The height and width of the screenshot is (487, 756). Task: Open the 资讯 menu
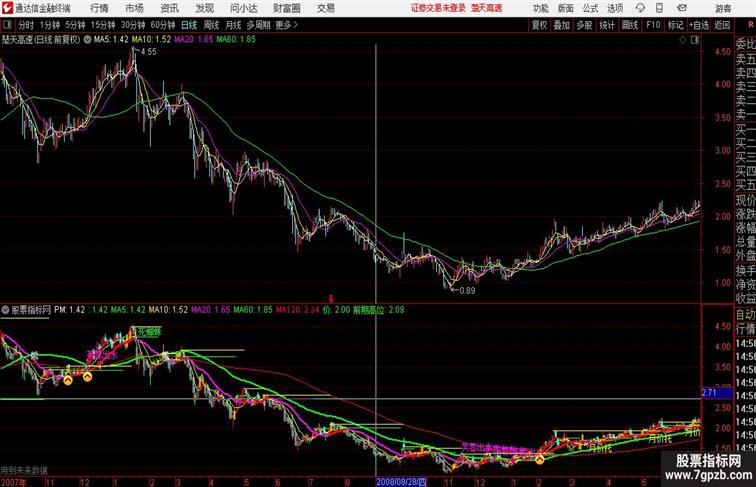[x=170, y=8]
